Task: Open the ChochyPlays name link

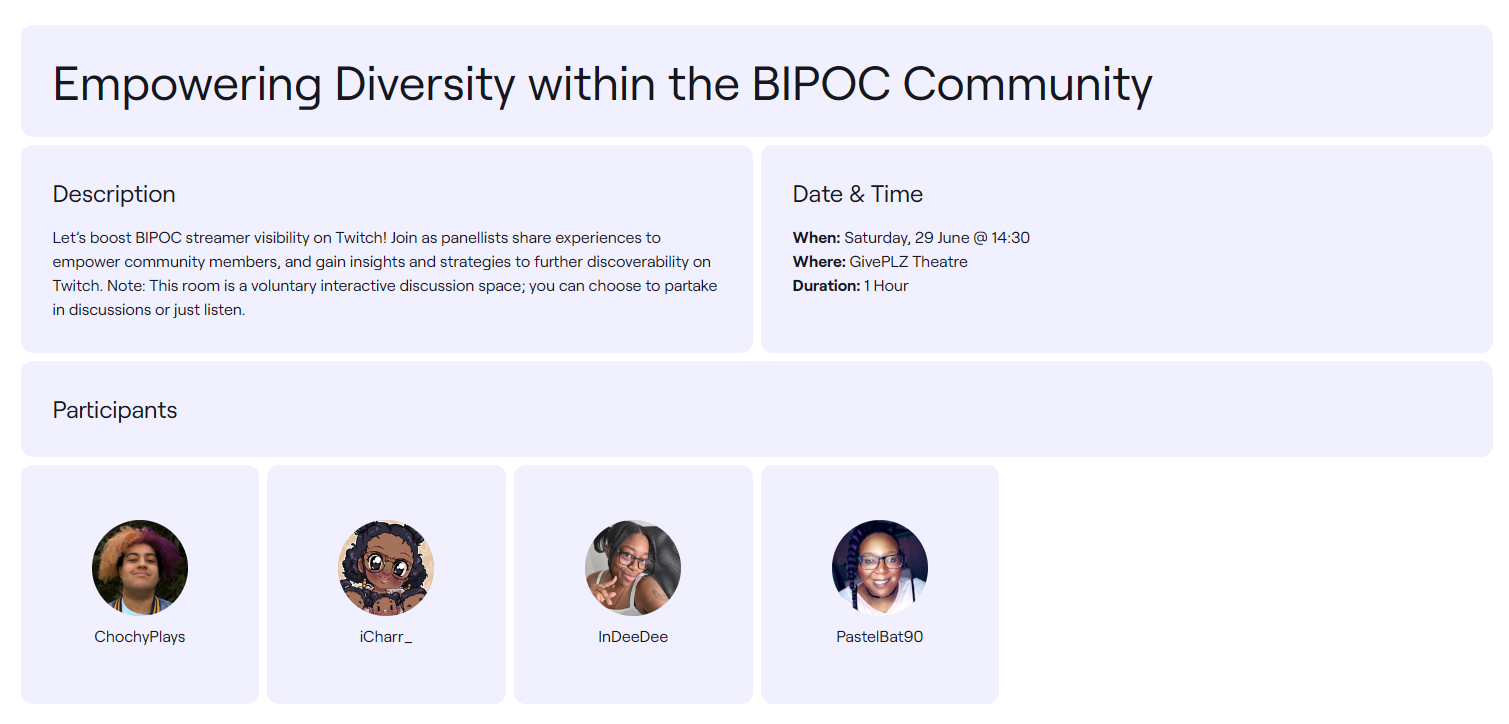Action: [x=140, y=637]
